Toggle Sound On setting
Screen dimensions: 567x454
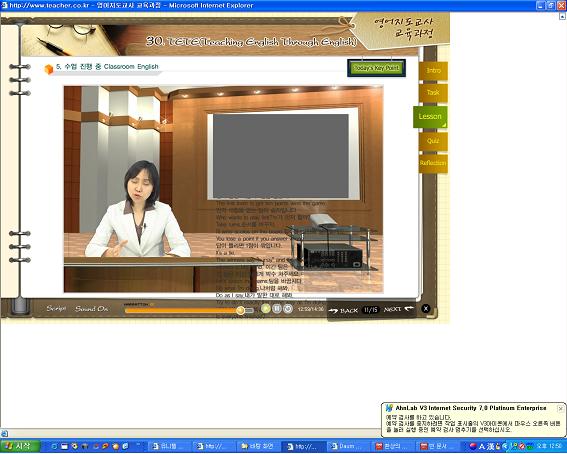pyautogui.click(x=91, y=309)
